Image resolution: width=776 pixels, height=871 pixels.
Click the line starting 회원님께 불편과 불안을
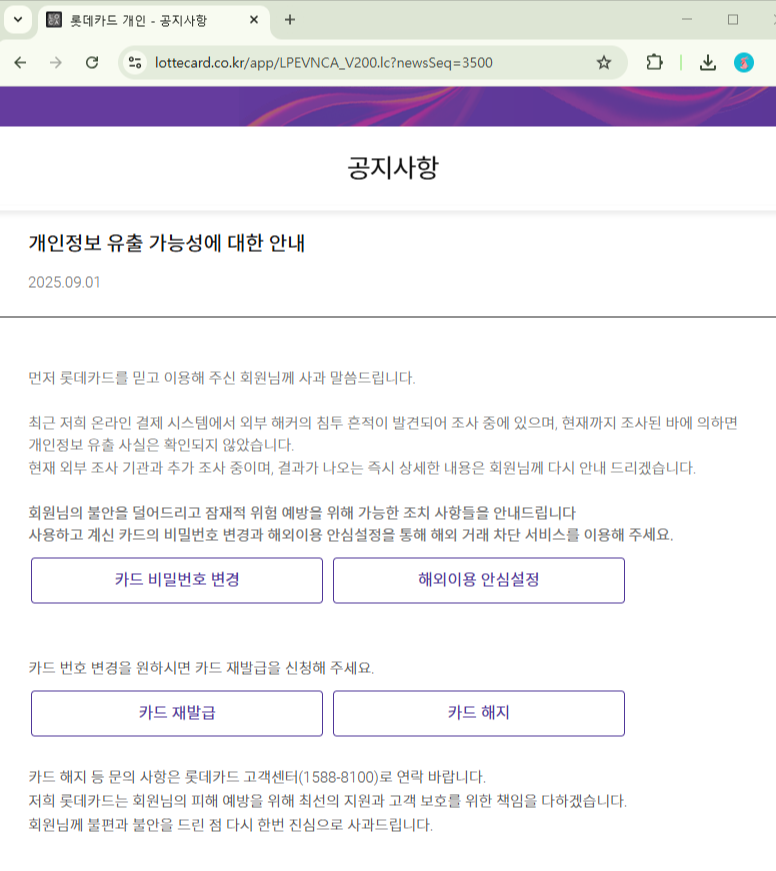231,825
